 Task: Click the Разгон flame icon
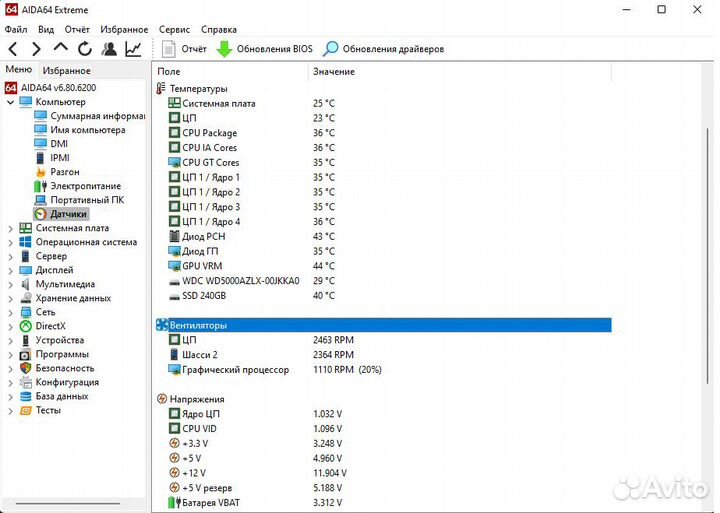41,172
